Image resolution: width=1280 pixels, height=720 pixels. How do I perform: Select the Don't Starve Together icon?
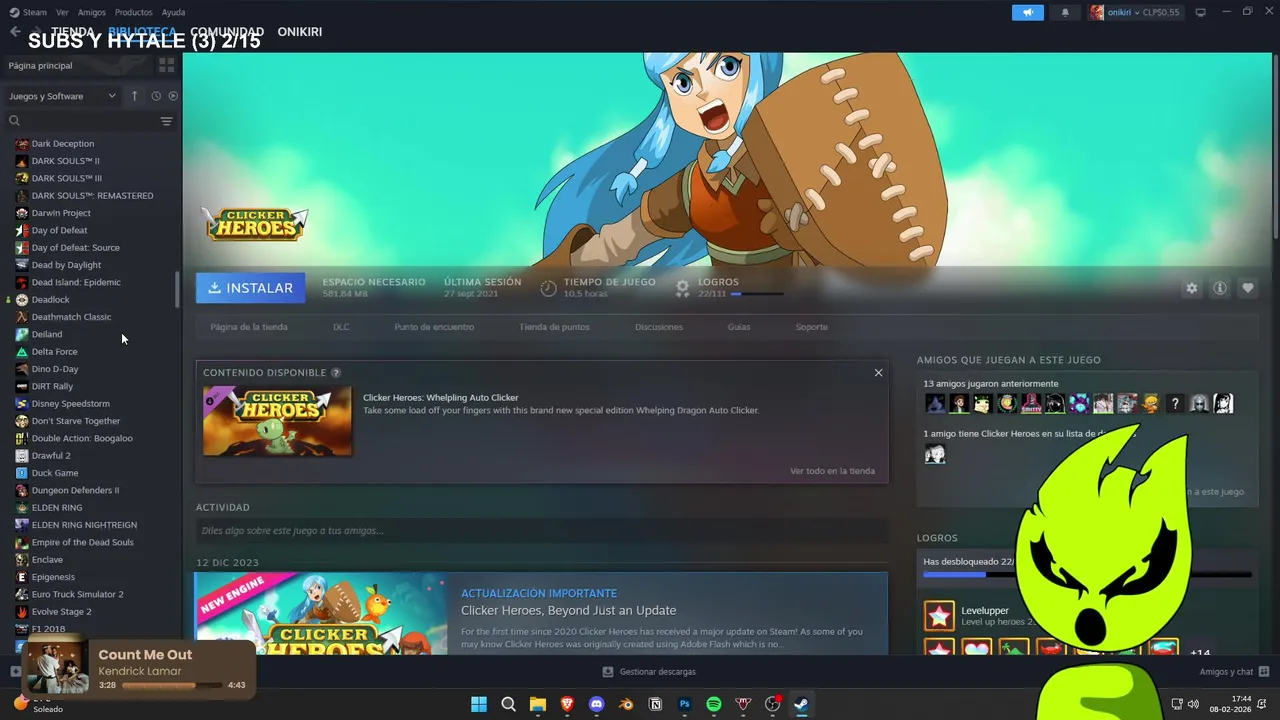pyautogui.click(x=22, y=421)
